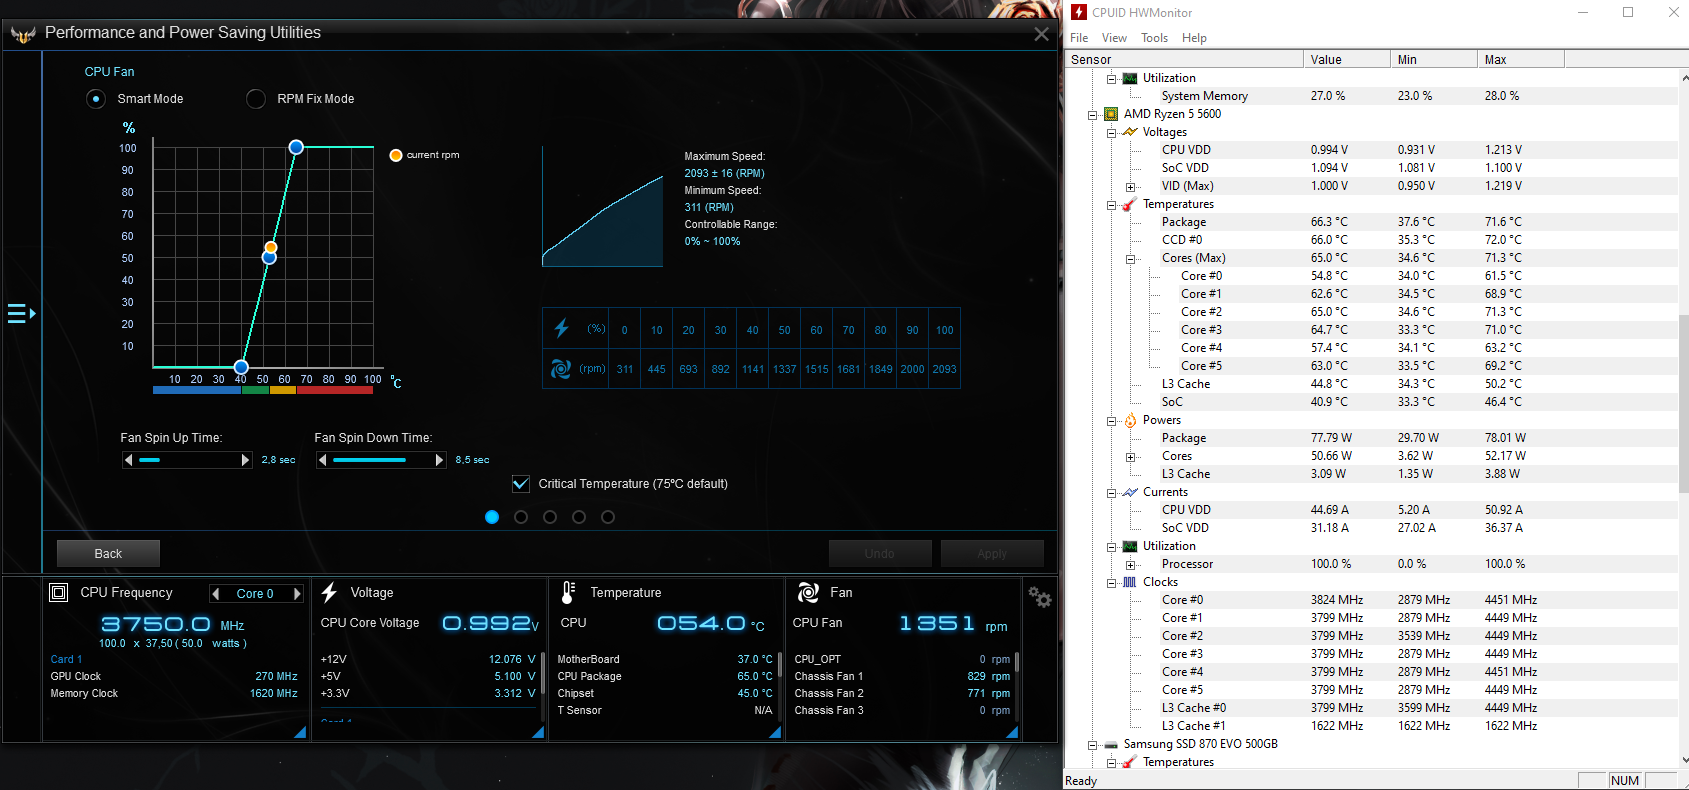The height and width of the screenshot is (790, 1689).
Task: Expand the Fan panel corner arrow
Action: [1012, 732]
